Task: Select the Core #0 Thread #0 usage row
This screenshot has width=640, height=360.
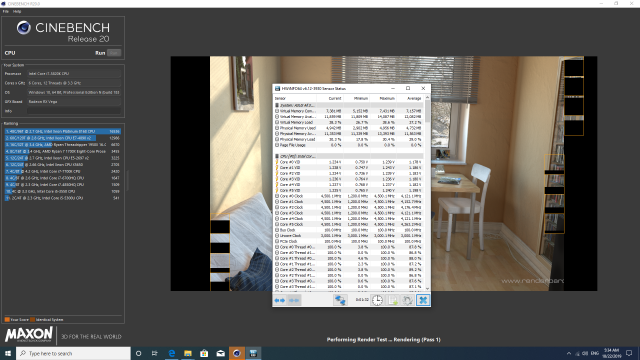Action: point(348,247)
